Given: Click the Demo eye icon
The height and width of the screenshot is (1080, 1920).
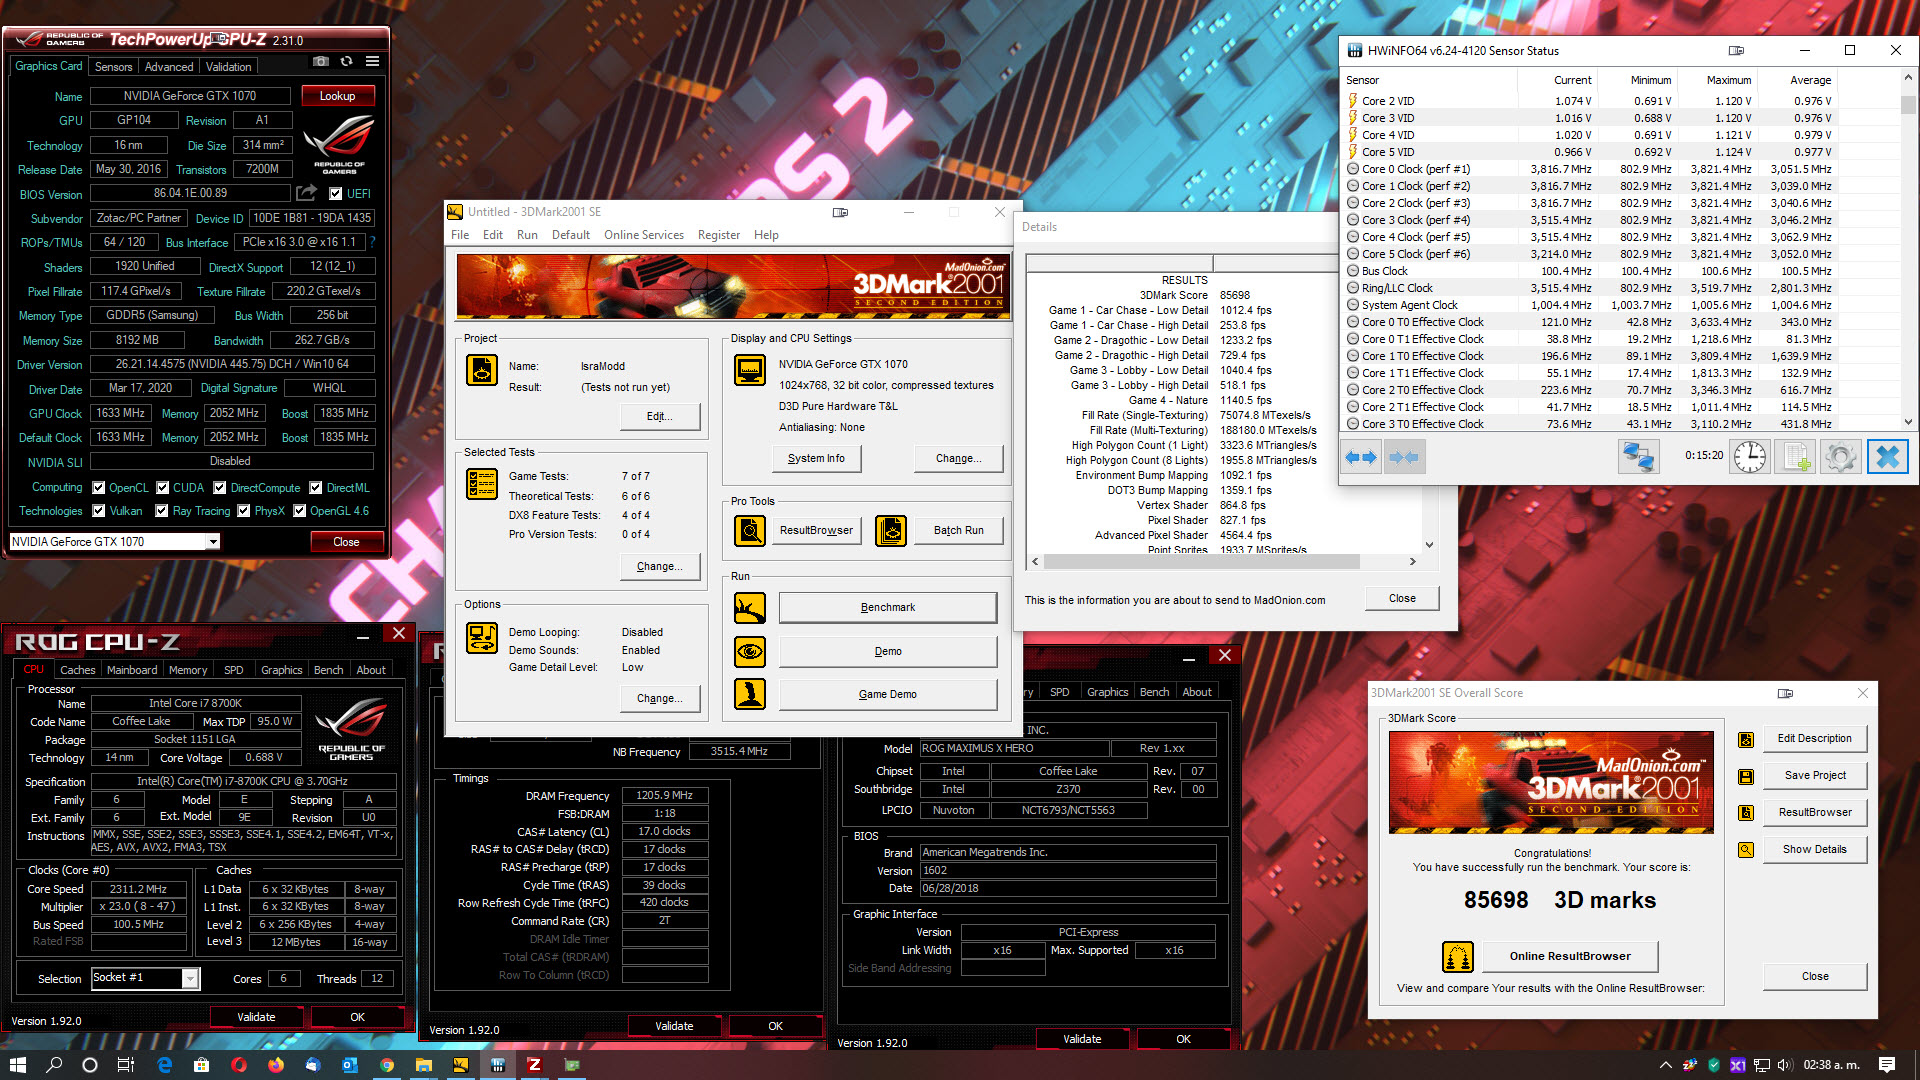Looking at the screenshot, I should (x=750, y=651).
